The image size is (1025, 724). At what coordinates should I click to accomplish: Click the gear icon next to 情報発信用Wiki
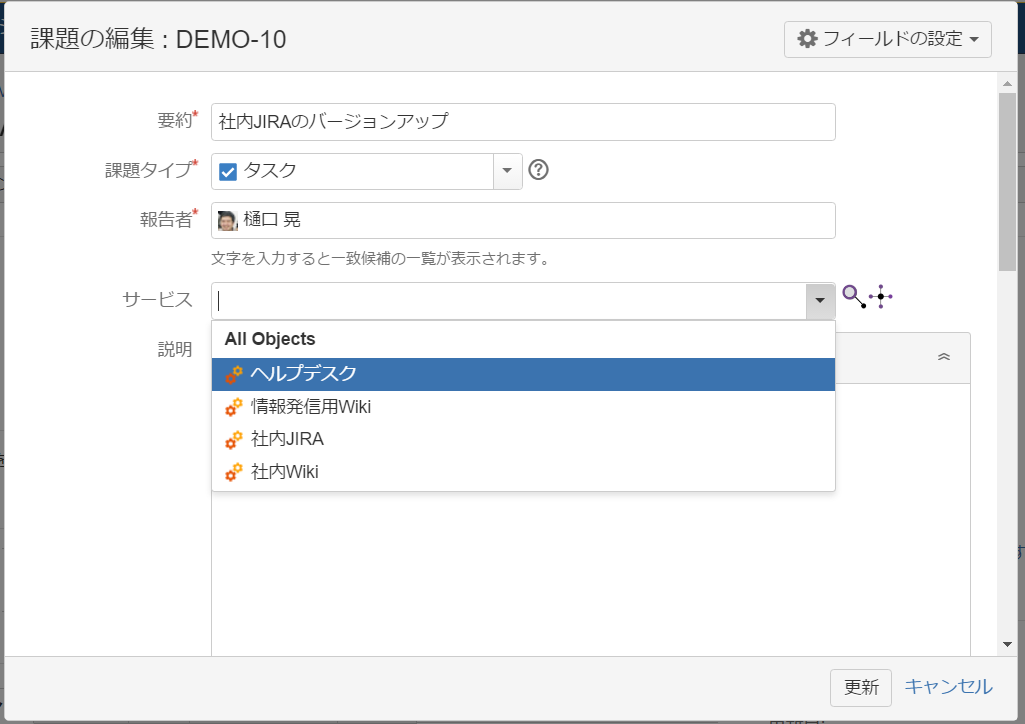tap(233, 407)
